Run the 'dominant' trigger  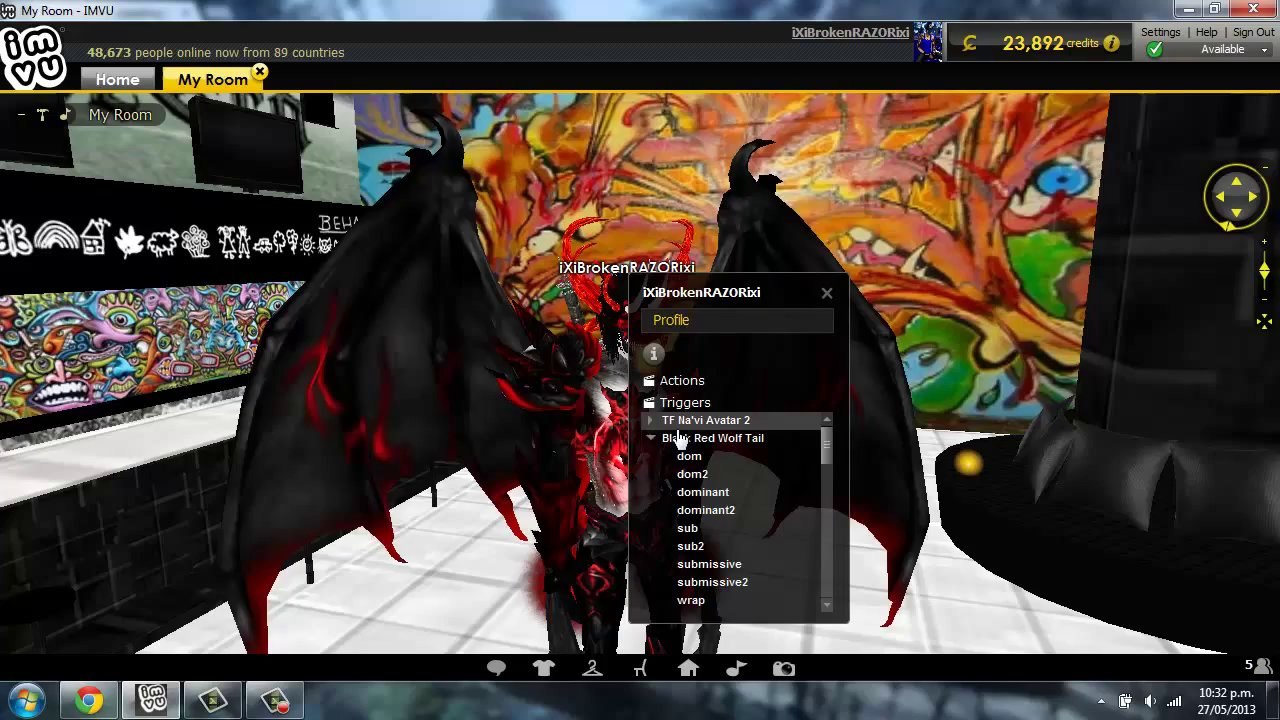click(703, 492)
